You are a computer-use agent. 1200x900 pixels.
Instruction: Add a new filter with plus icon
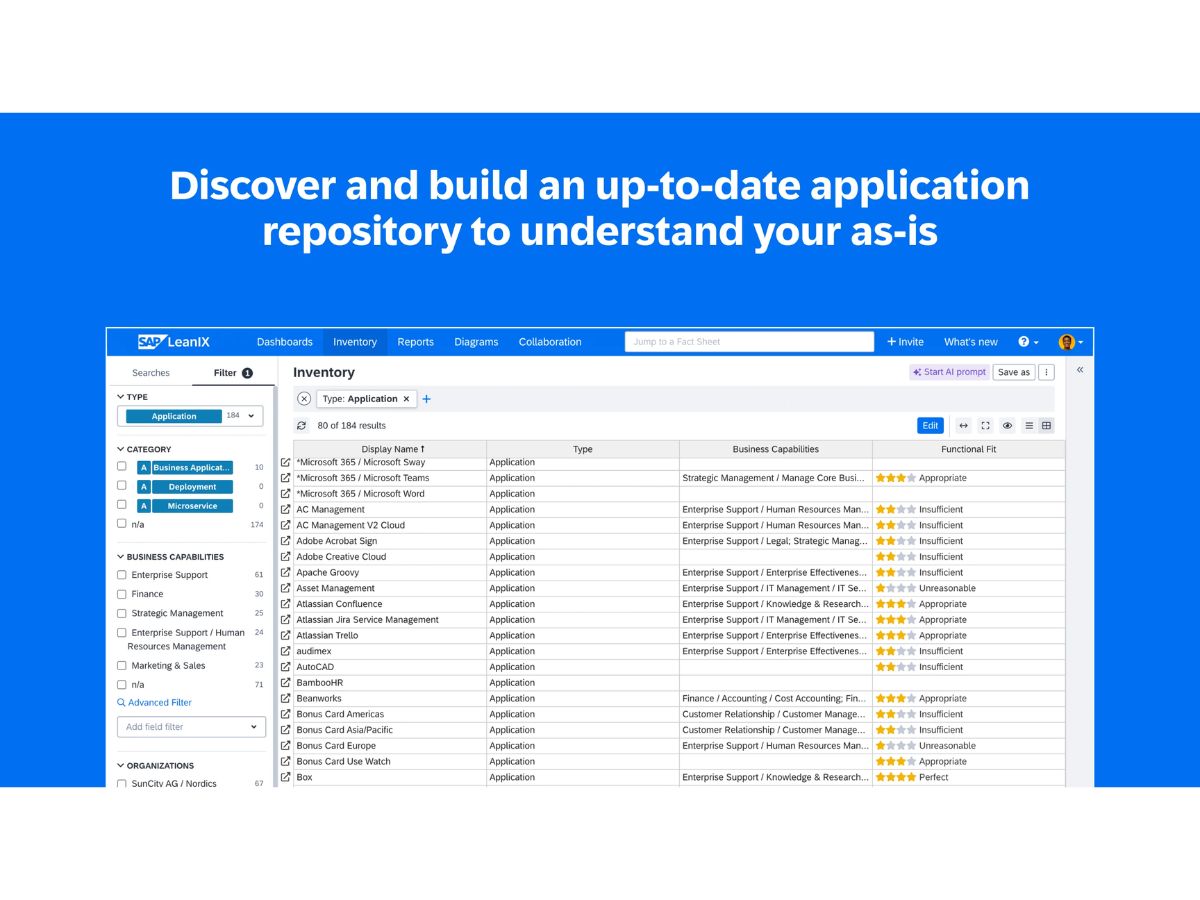[427, 399]
